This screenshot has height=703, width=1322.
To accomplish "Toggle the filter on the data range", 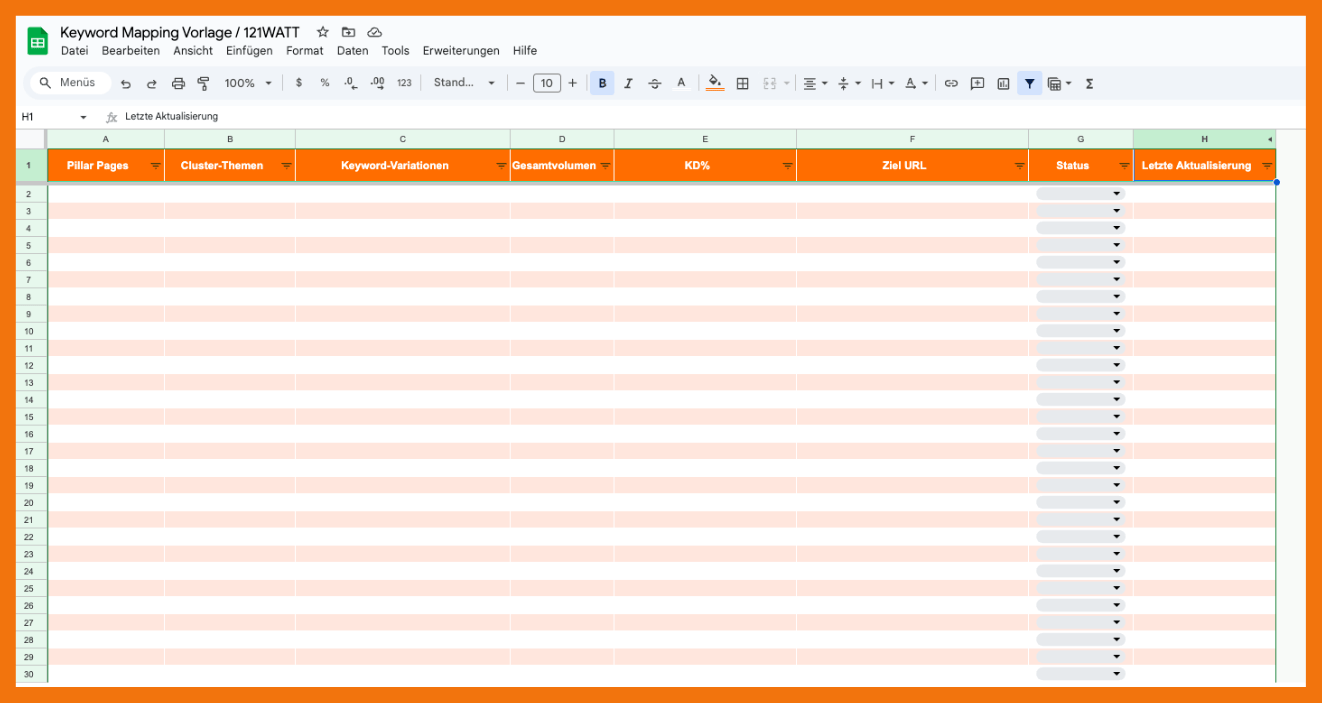I will 1030,83.
